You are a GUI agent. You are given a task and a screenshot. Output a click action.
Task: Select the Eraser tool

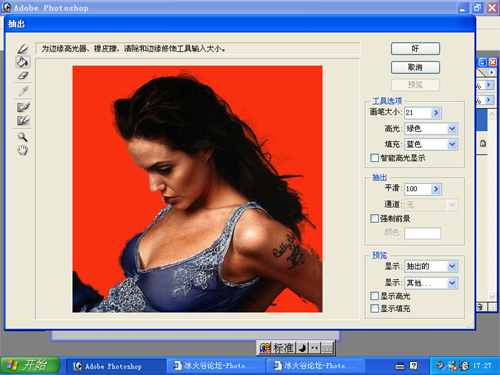pos(23,76)
